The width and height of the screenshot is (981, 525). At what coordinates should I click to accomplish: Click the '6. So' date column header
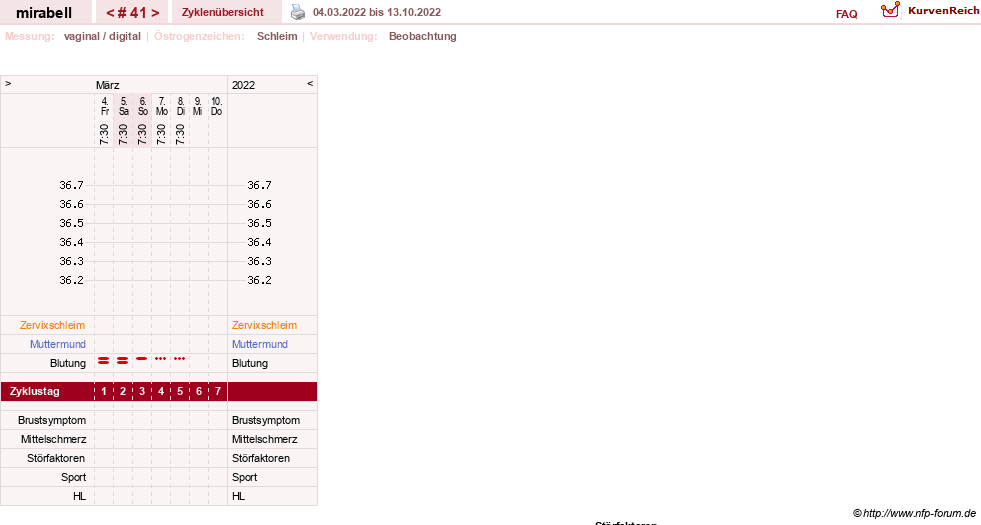tap(143, 106)
